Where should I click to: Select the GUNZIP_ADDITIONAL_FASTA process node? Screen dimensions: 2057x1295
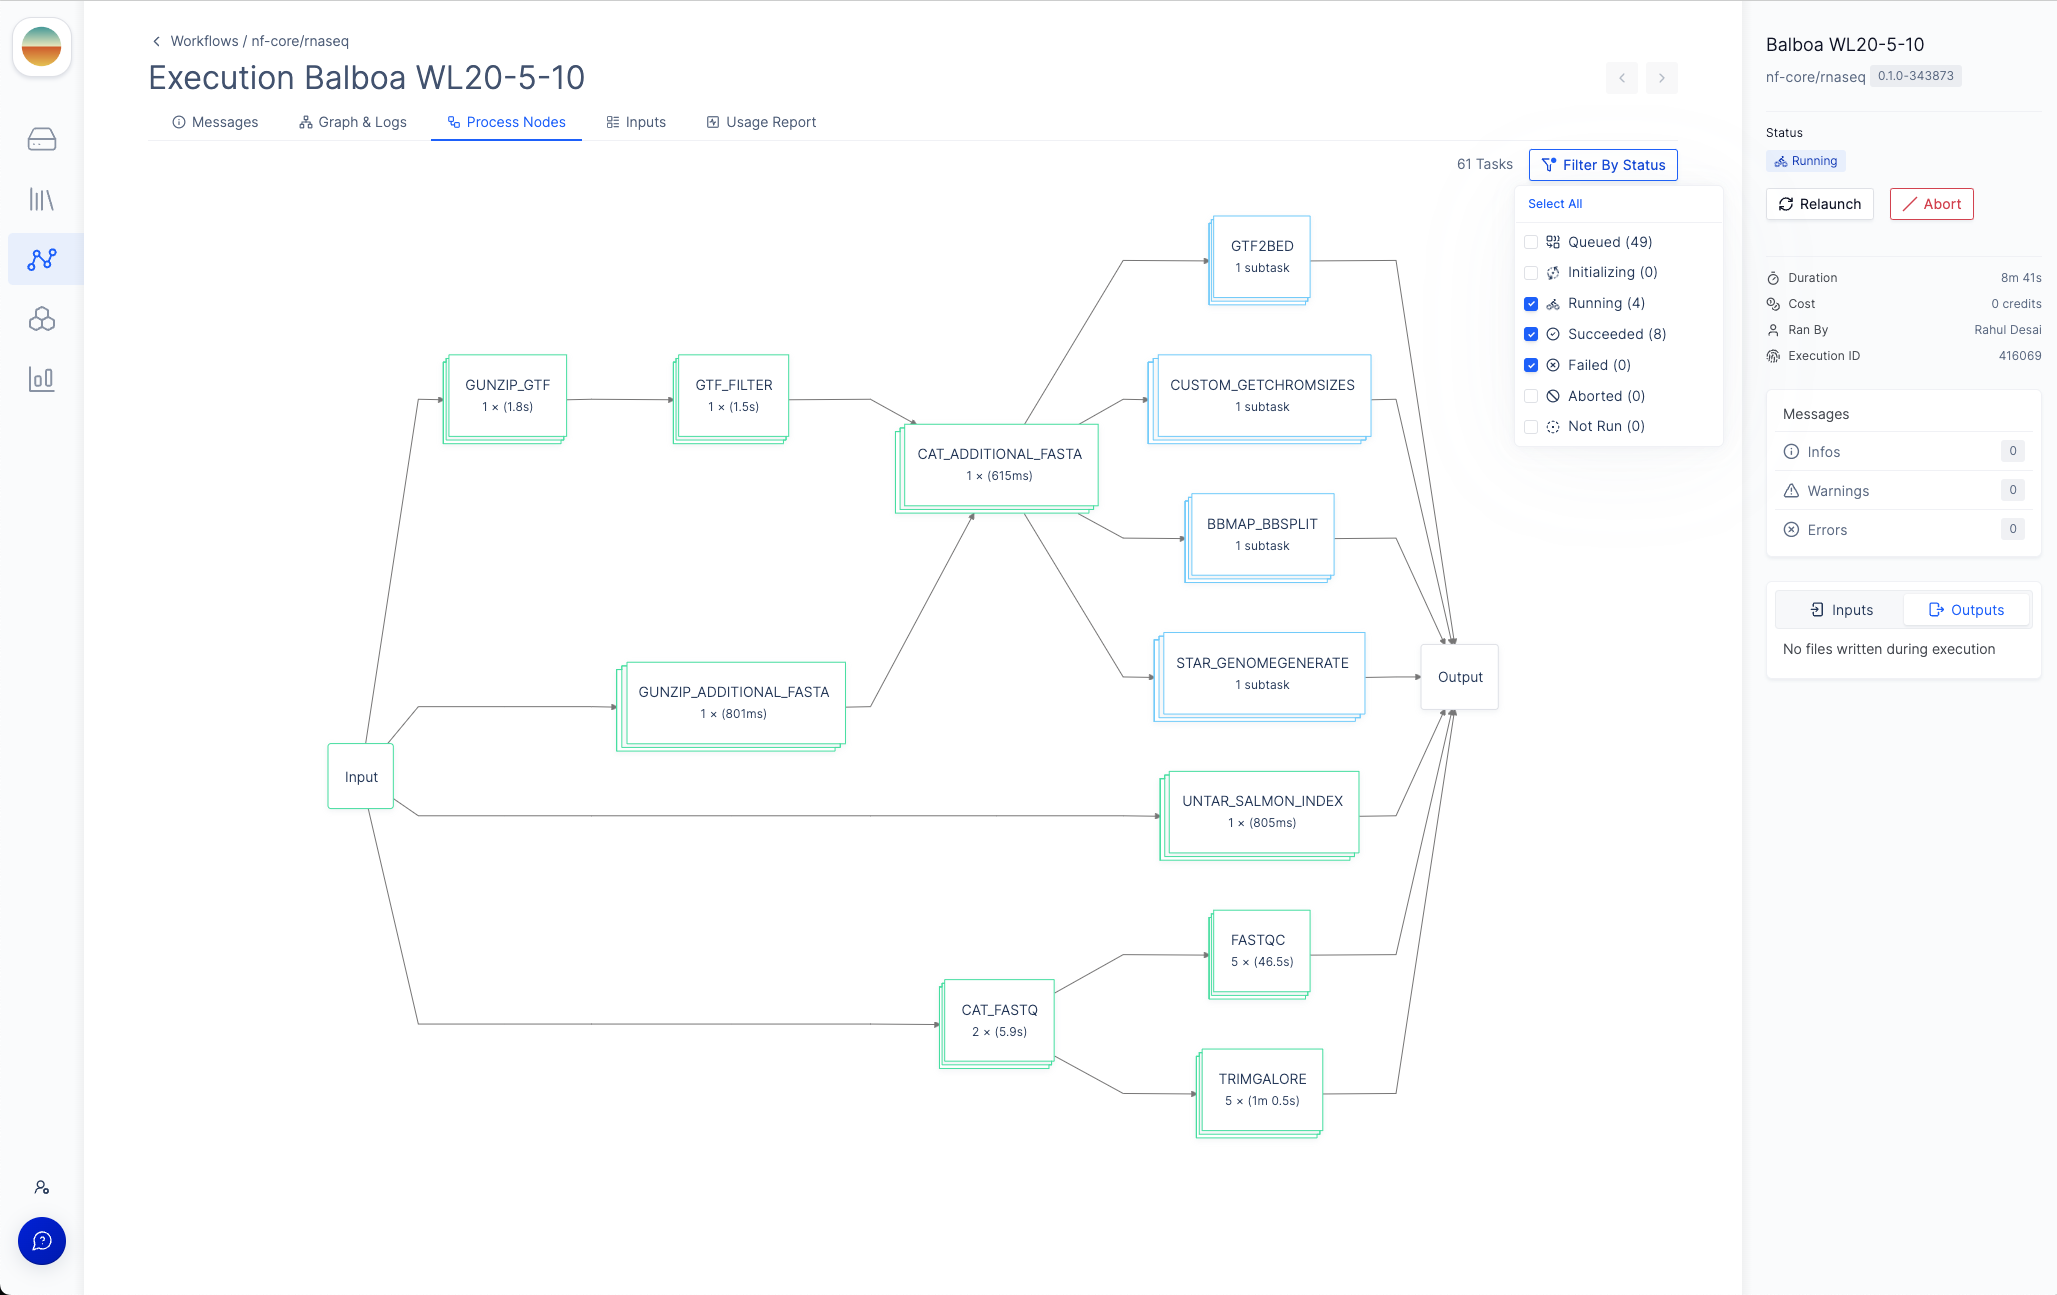731,706
